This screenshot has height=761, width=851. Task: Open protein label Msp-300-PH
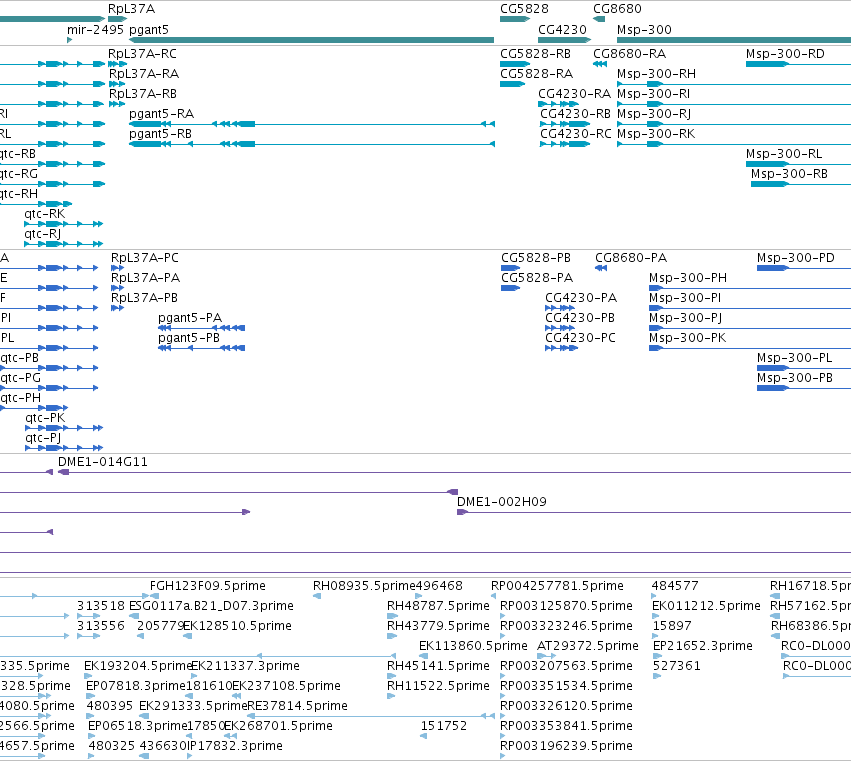688,278
